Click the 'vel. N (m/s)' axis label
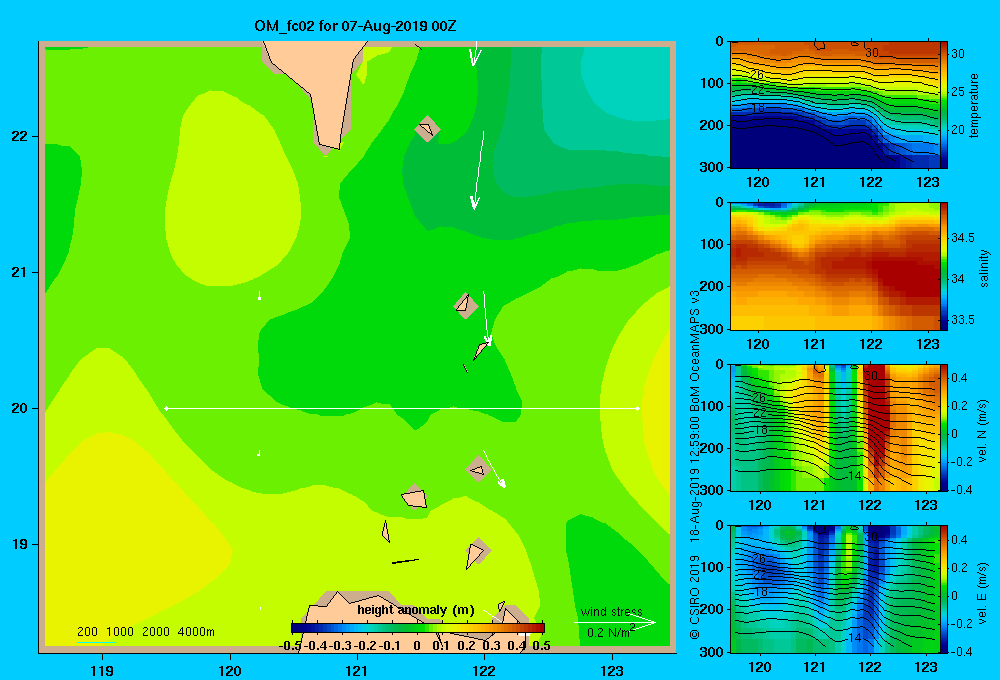The image size is (1000, 680). (982, 431)
